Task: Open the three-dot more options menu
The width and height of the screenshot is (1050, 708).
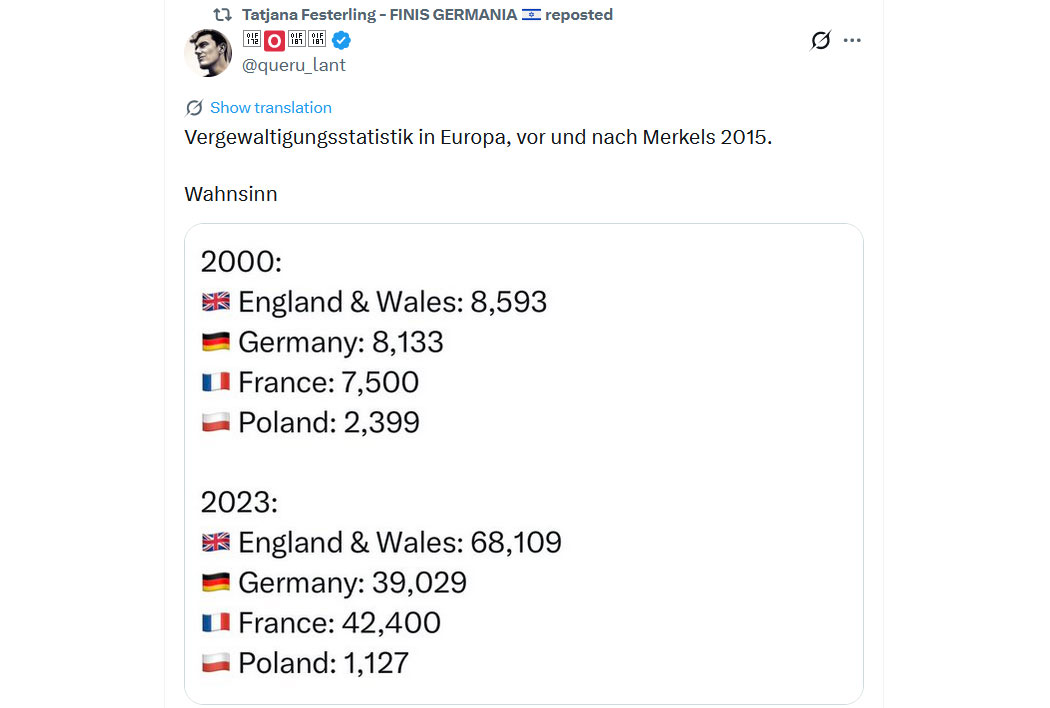Action: (852, 41)
